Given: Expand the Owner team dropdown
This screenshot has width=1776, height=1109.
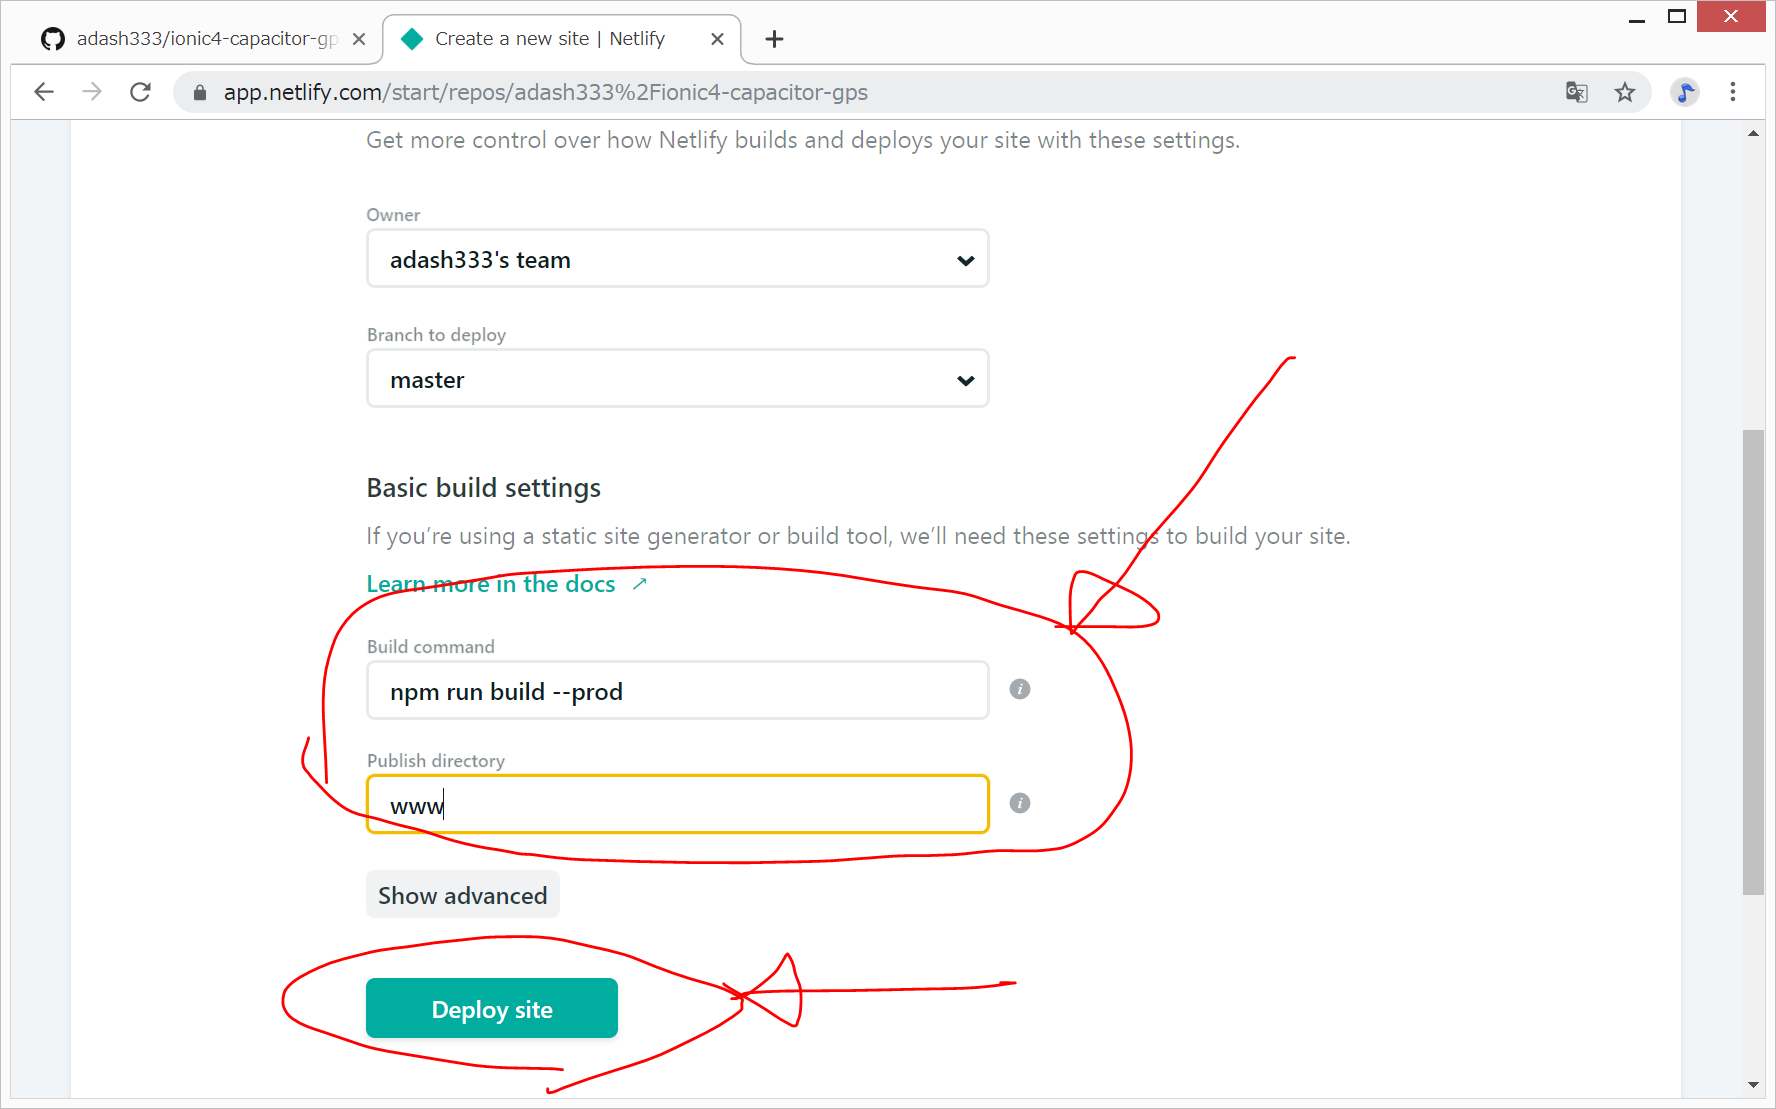Looking at the screenshot, I should click(677, 259).
